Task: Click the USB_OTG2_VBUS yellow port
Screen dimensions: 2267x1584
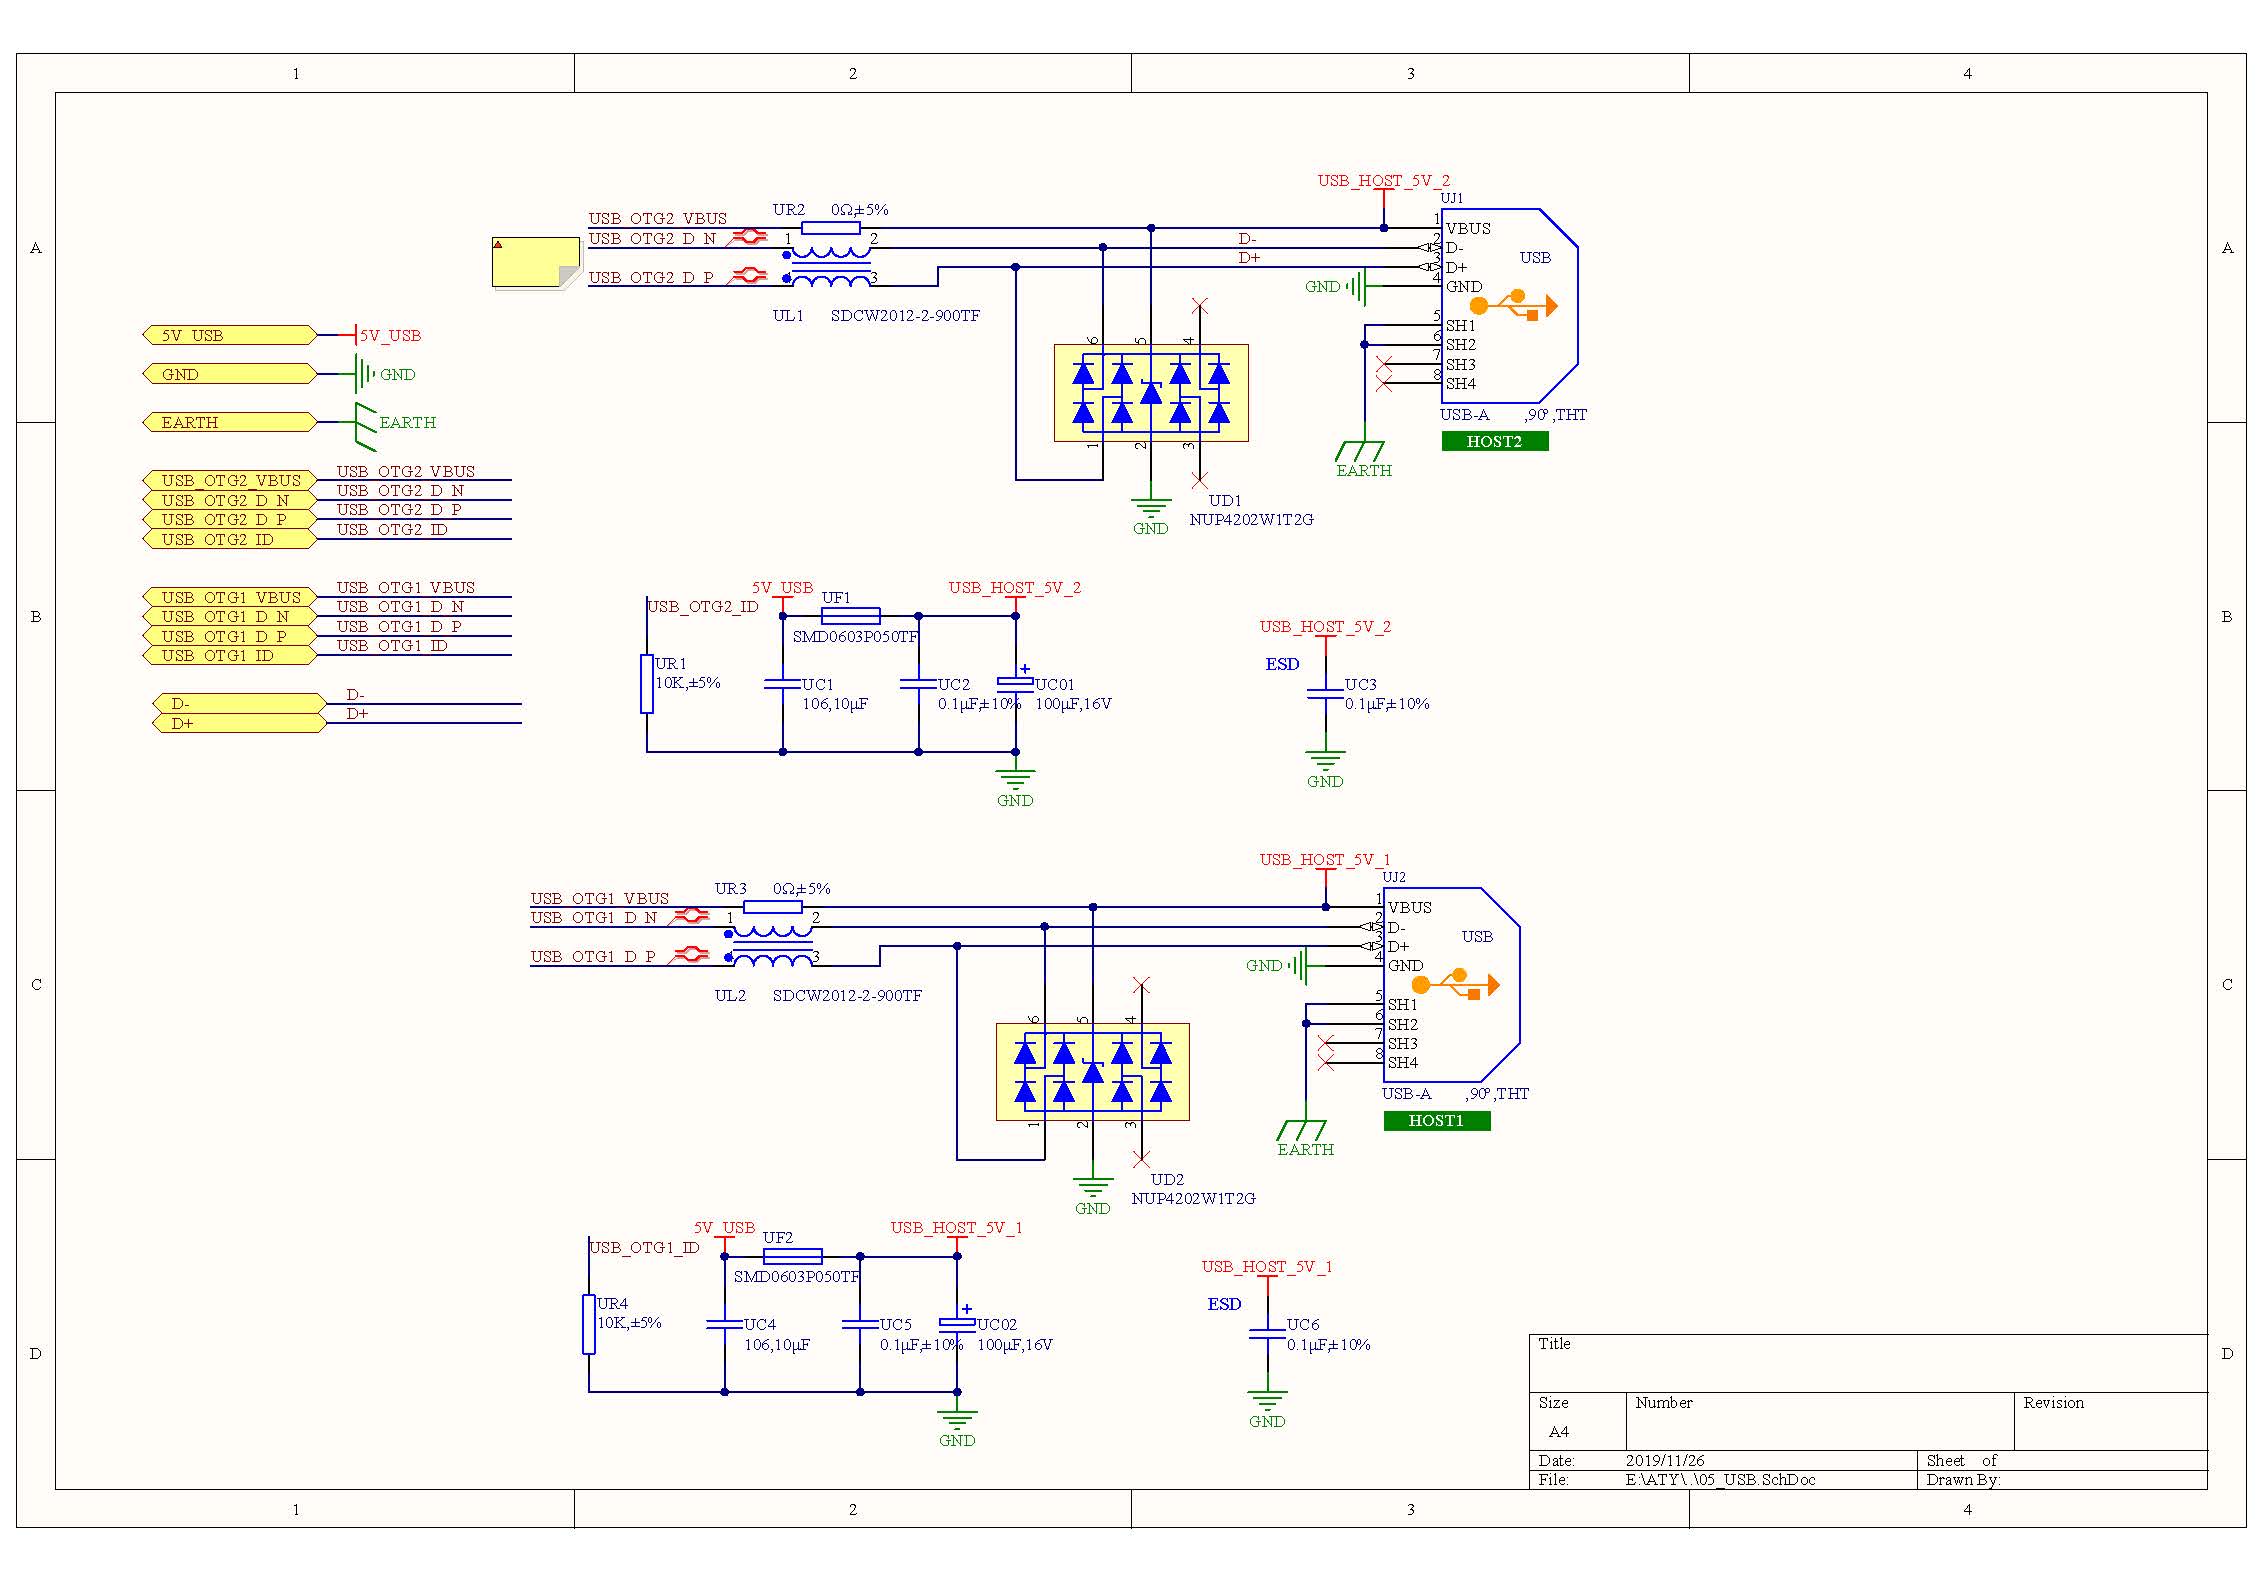Action: pyautogui.click(x=230, y=481)
